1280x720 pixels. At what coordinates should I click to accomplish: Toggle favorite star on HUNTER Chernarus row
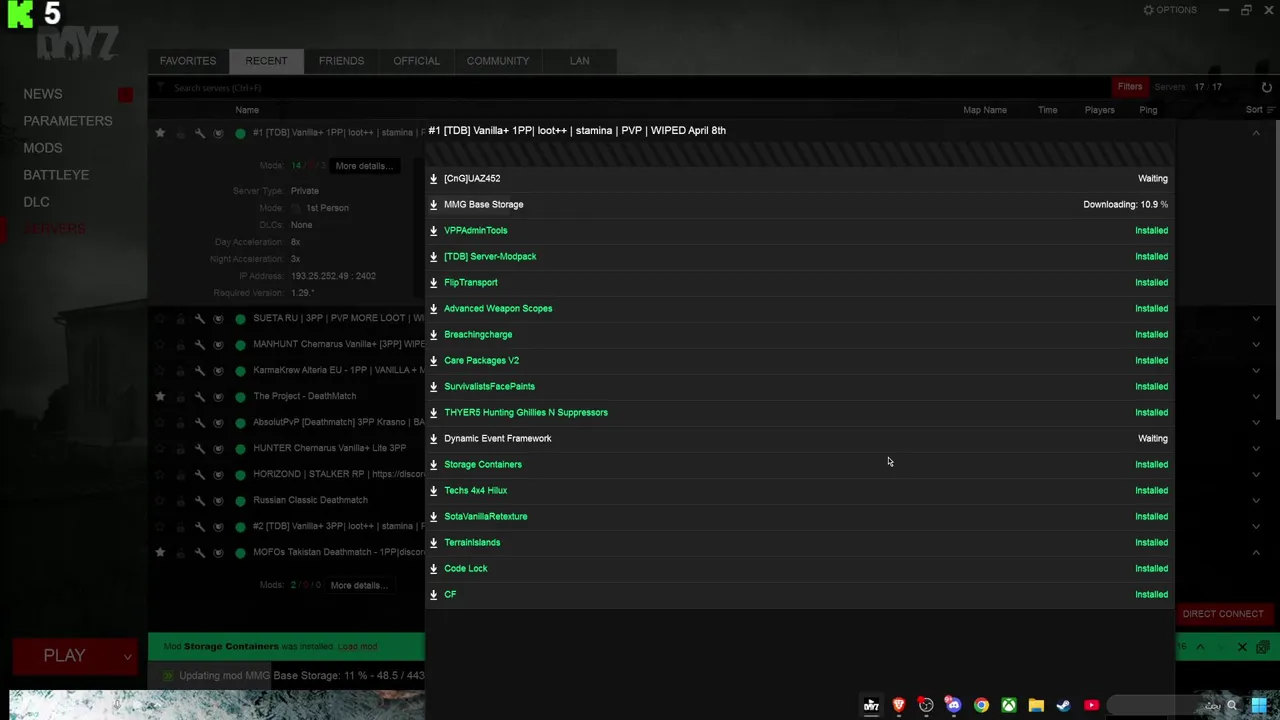pos(160,448)
